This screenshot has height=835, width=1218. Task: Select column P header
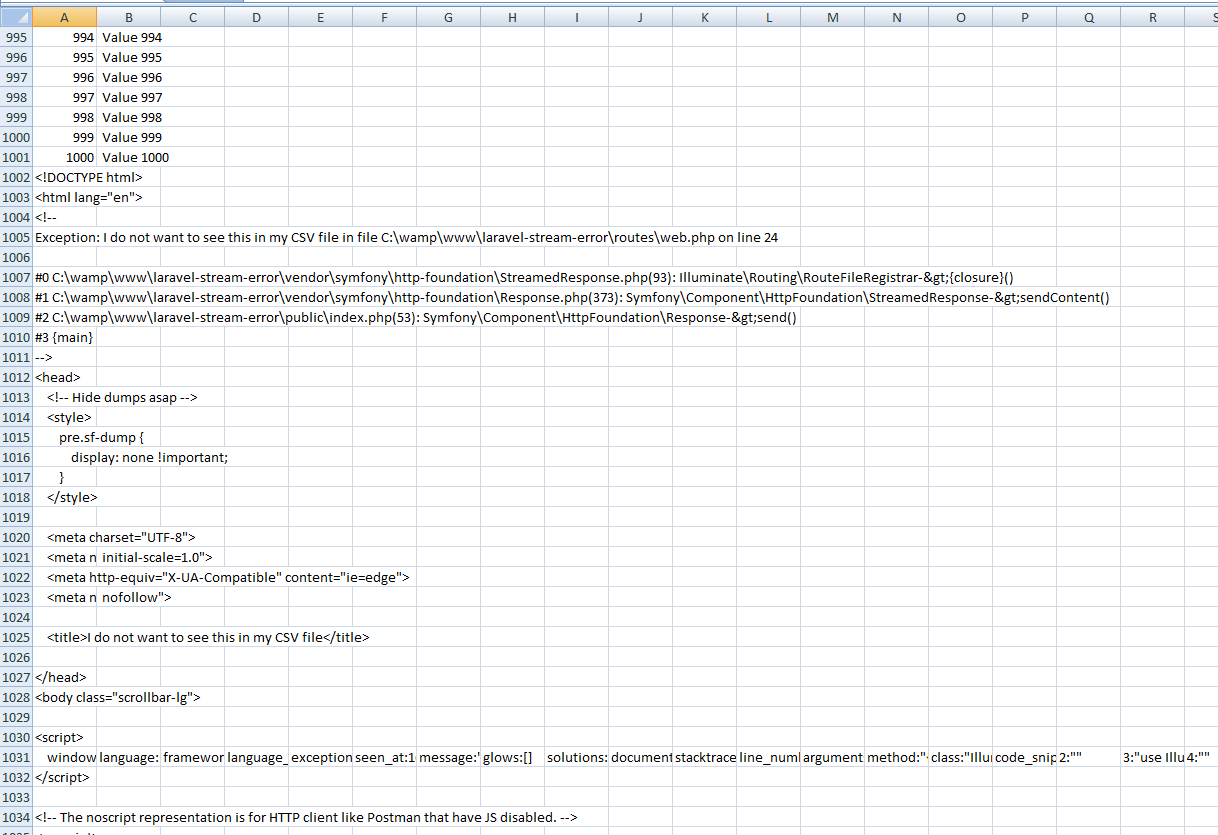pos(1025,17)
